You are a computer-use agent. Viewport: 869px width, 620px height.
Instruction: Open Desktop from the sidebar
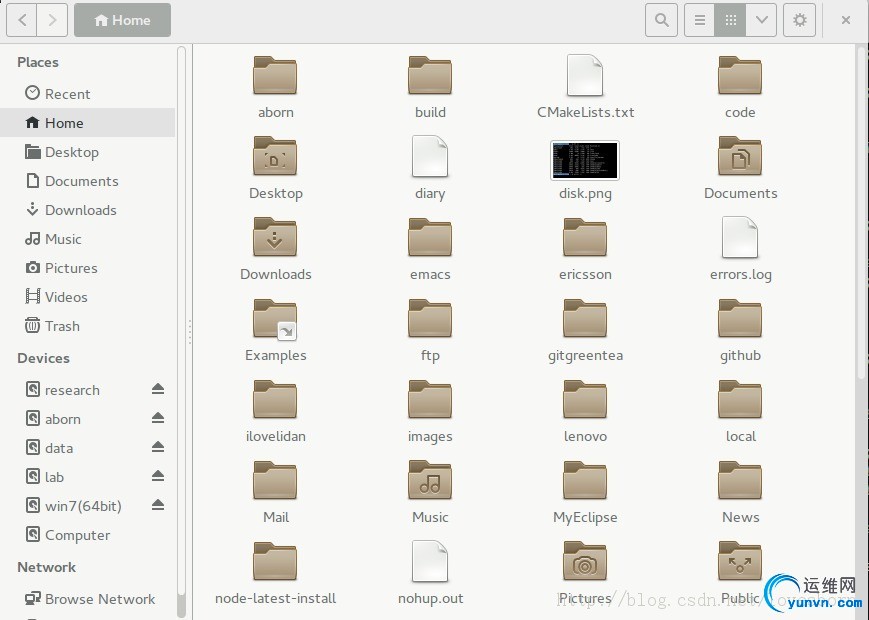[x=88, y=152]
